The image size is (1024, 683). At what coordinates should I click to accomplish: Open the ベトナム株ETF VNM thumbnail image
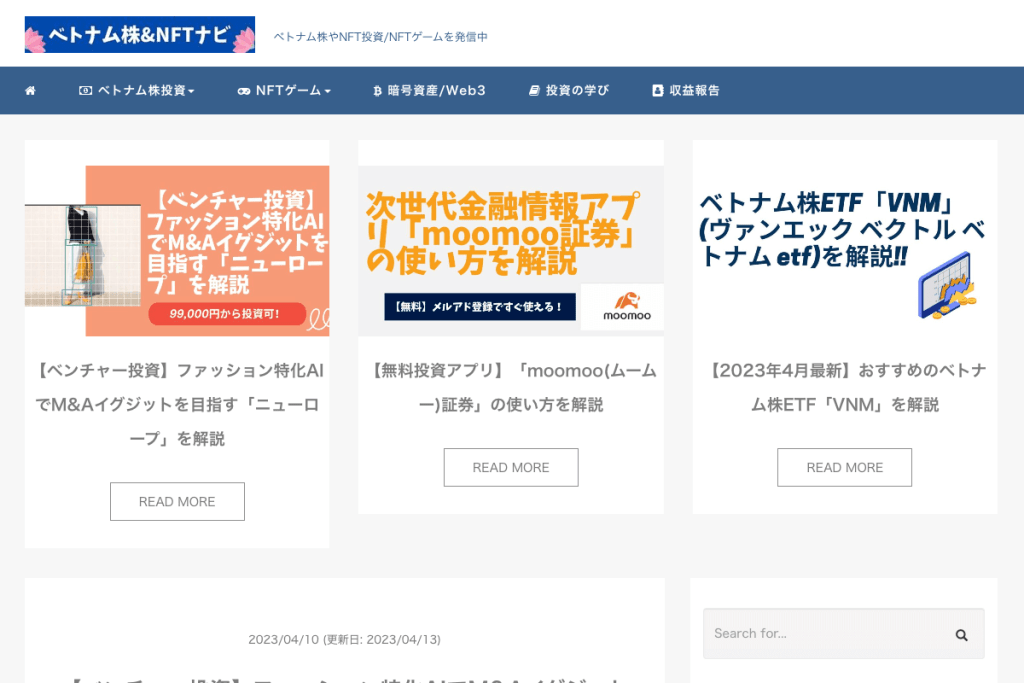click(x=844, y=251)
